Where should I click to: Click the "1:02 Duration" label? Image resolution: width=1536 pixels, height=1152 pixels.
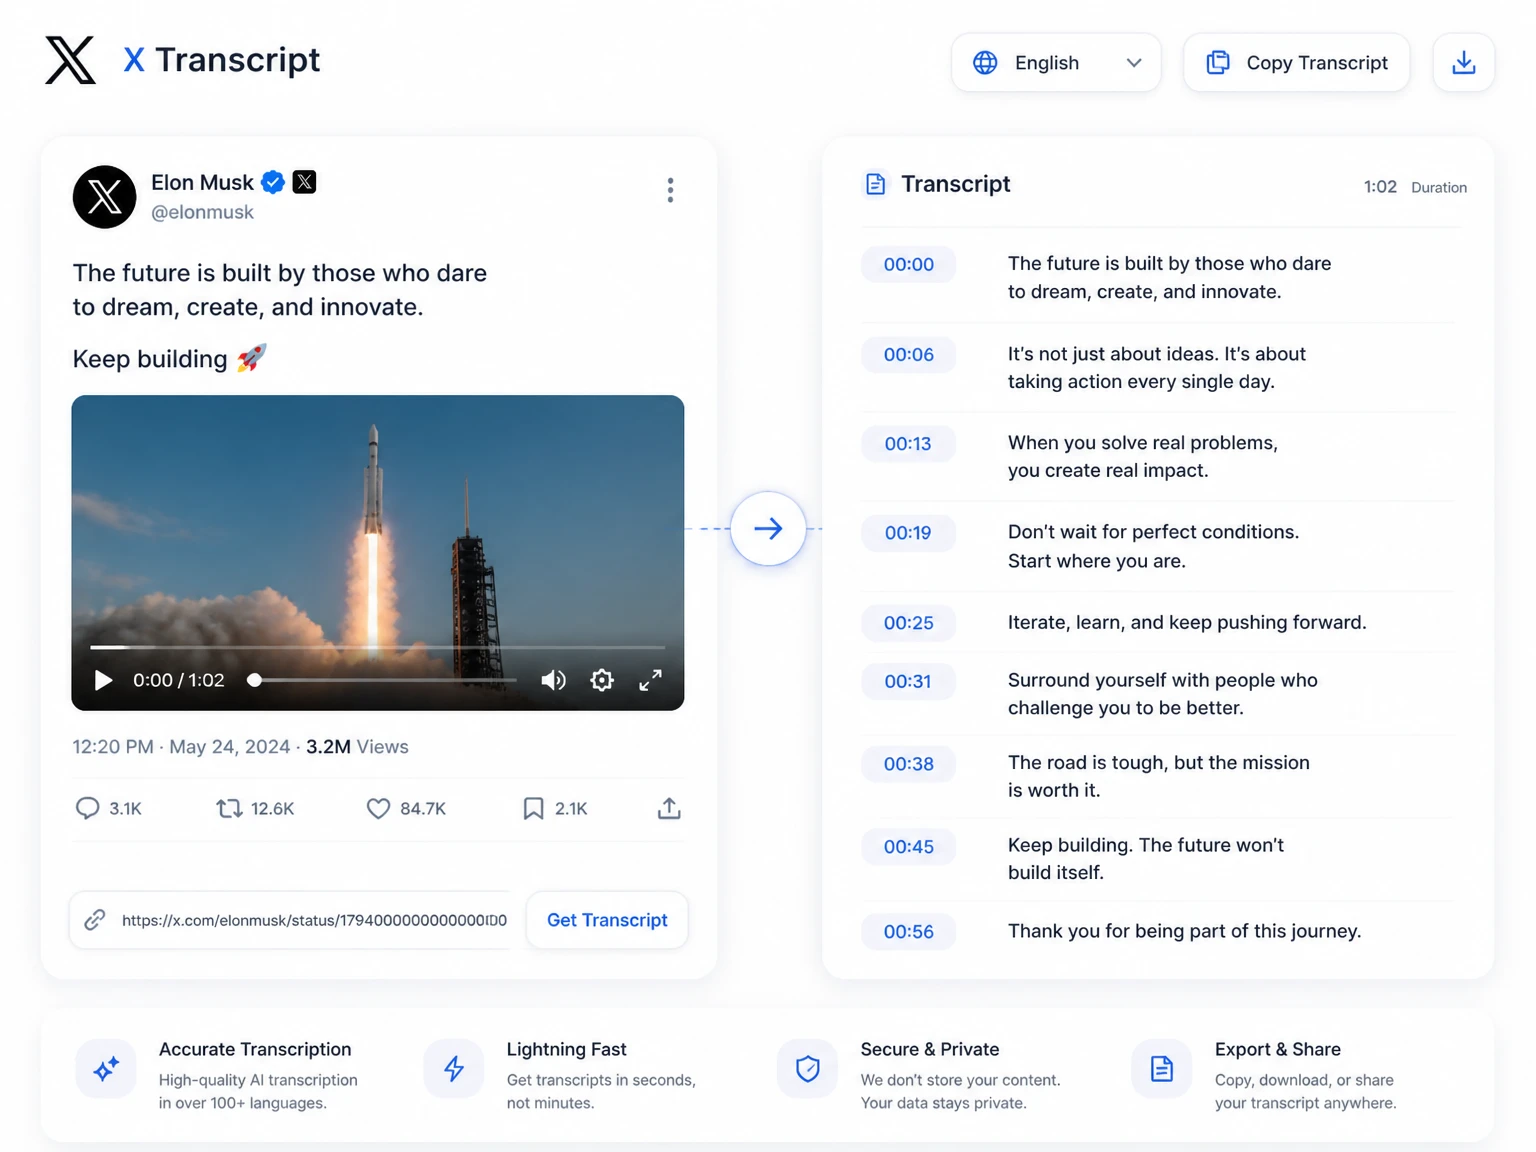tap(1415, 187)
